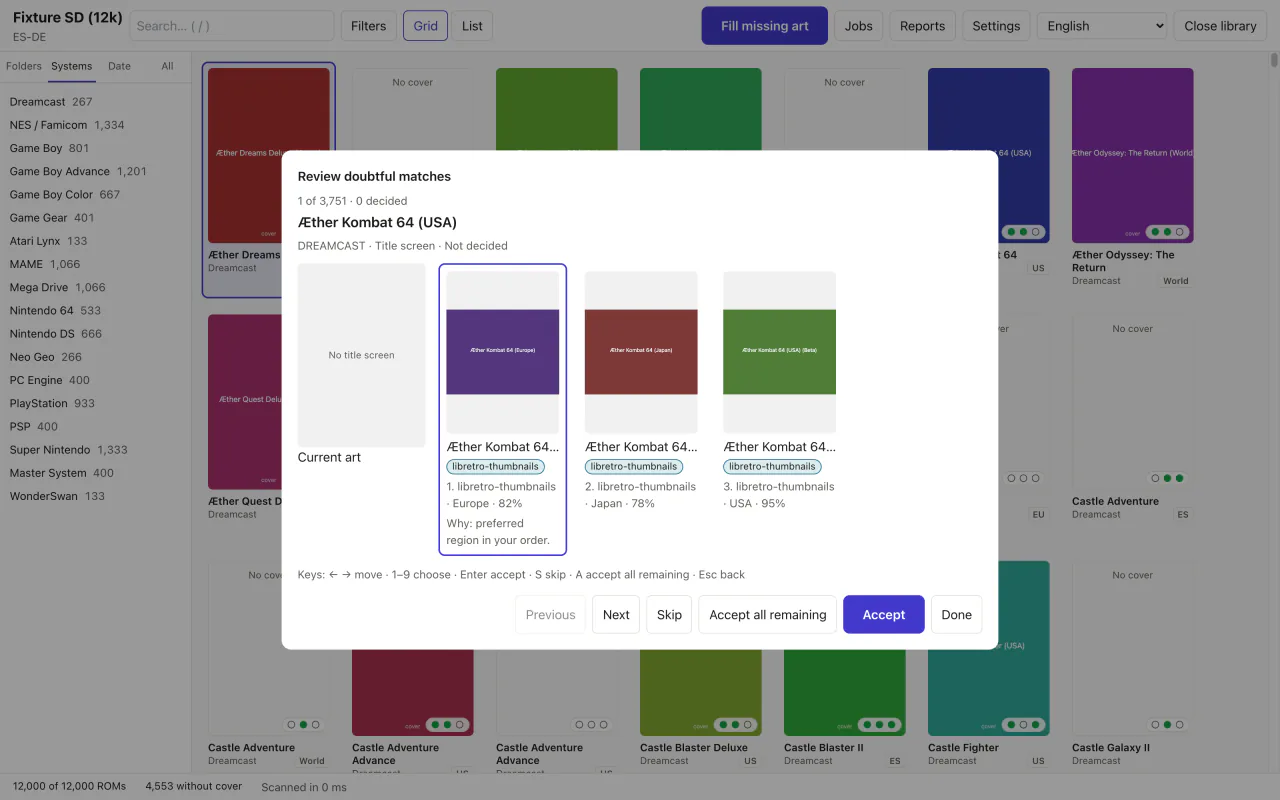
Task: Select PC Engine system
Action: (x=95, y=380)
